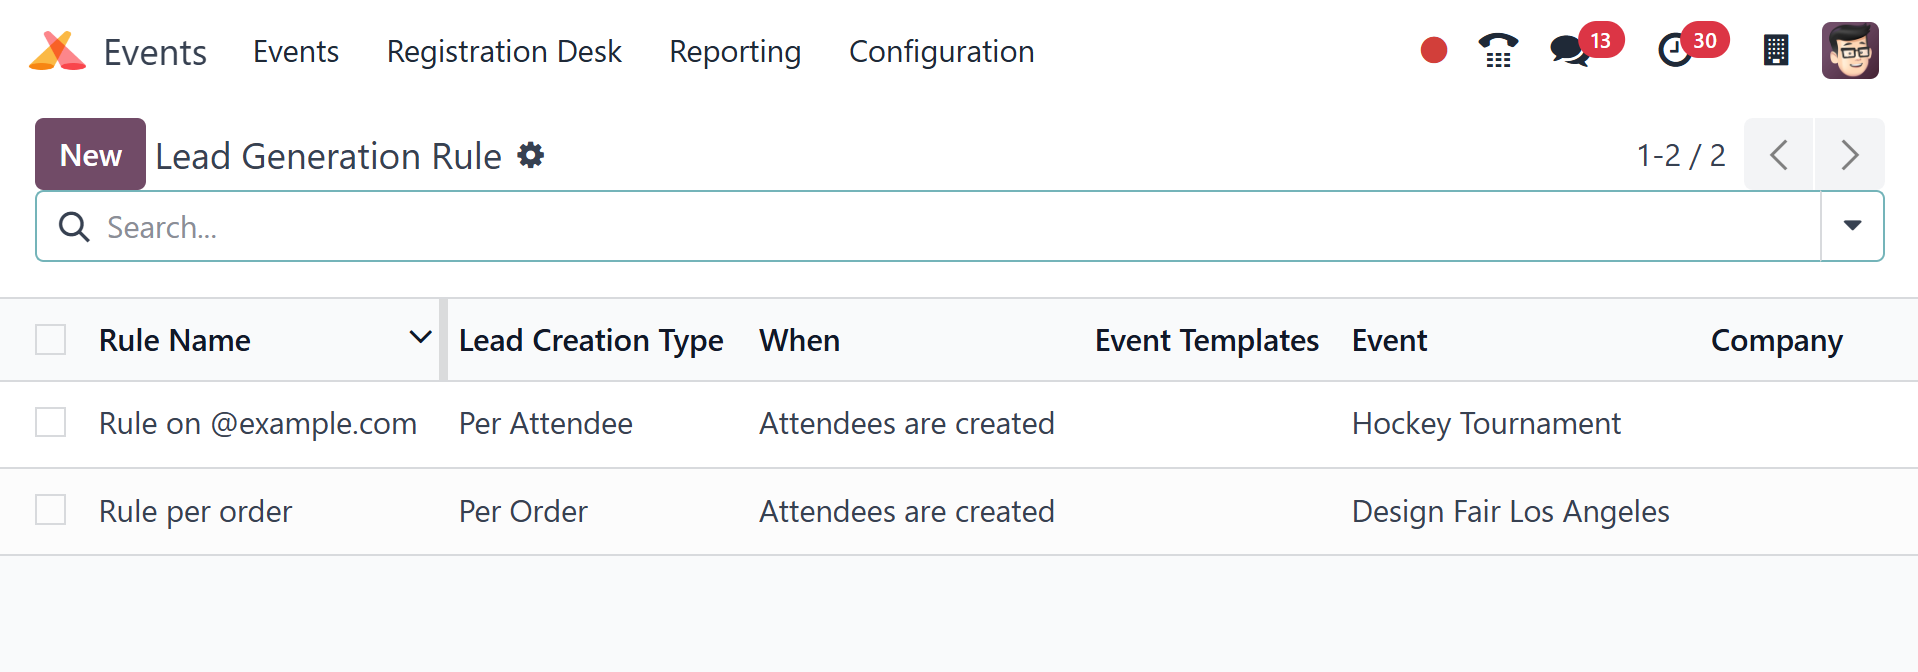Click into the Search input field
The width and height of the screenshot is (1918, 672).
(x=900, y=227)
